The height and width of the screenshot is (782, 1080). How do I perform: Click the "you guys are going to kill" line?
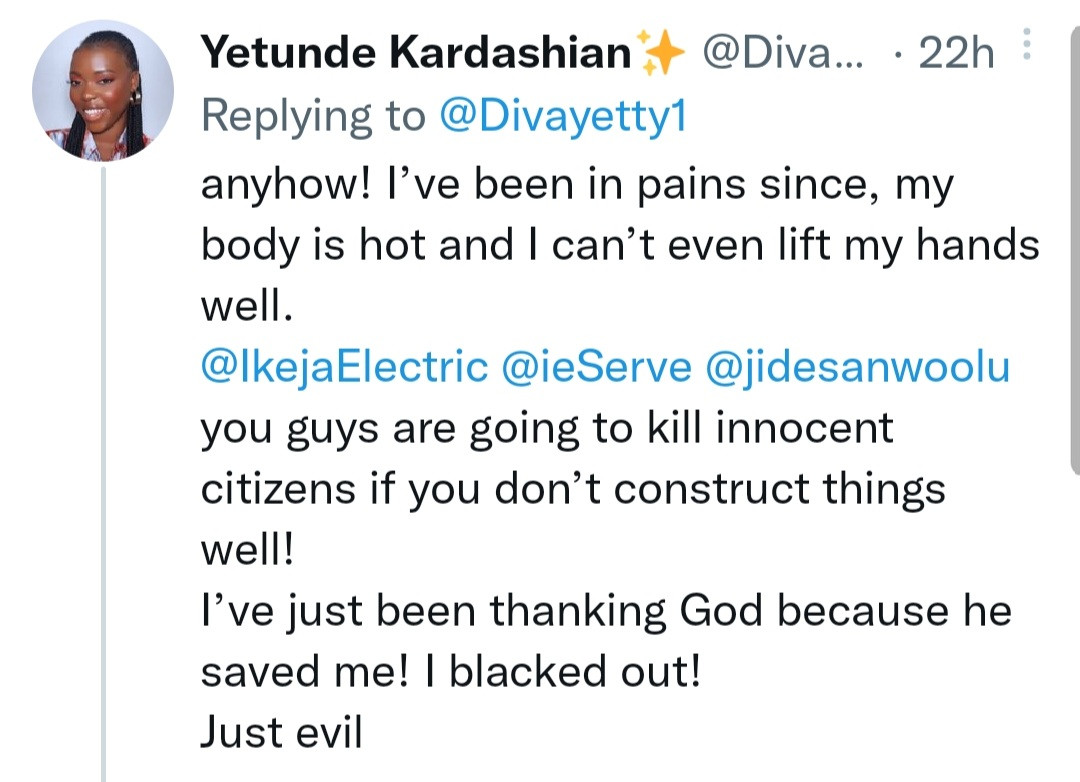tap(547, 430)
